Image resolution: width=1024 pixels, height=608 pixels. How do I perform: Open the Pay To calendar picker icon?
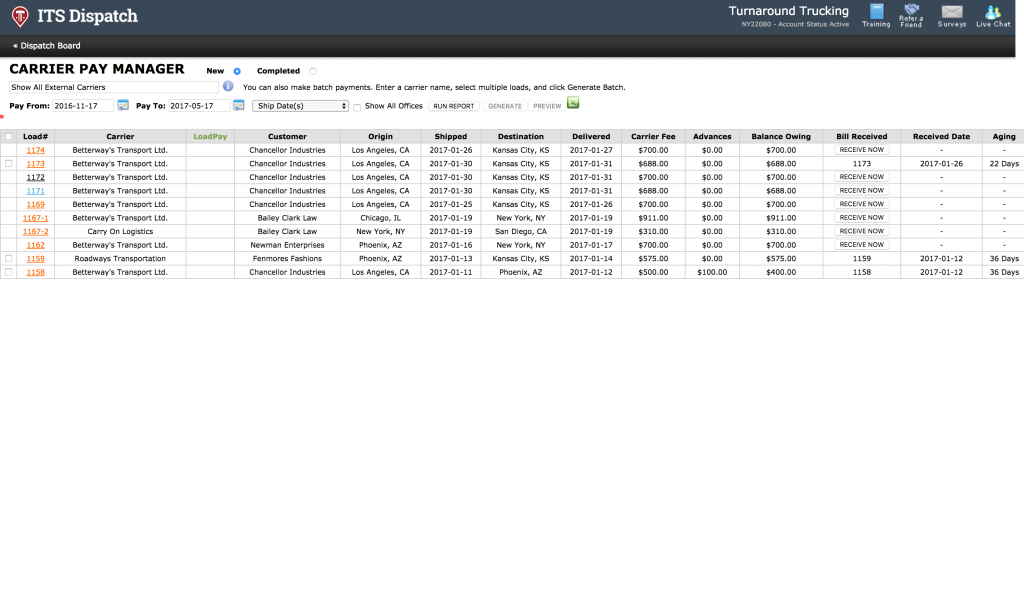[238, 105]
